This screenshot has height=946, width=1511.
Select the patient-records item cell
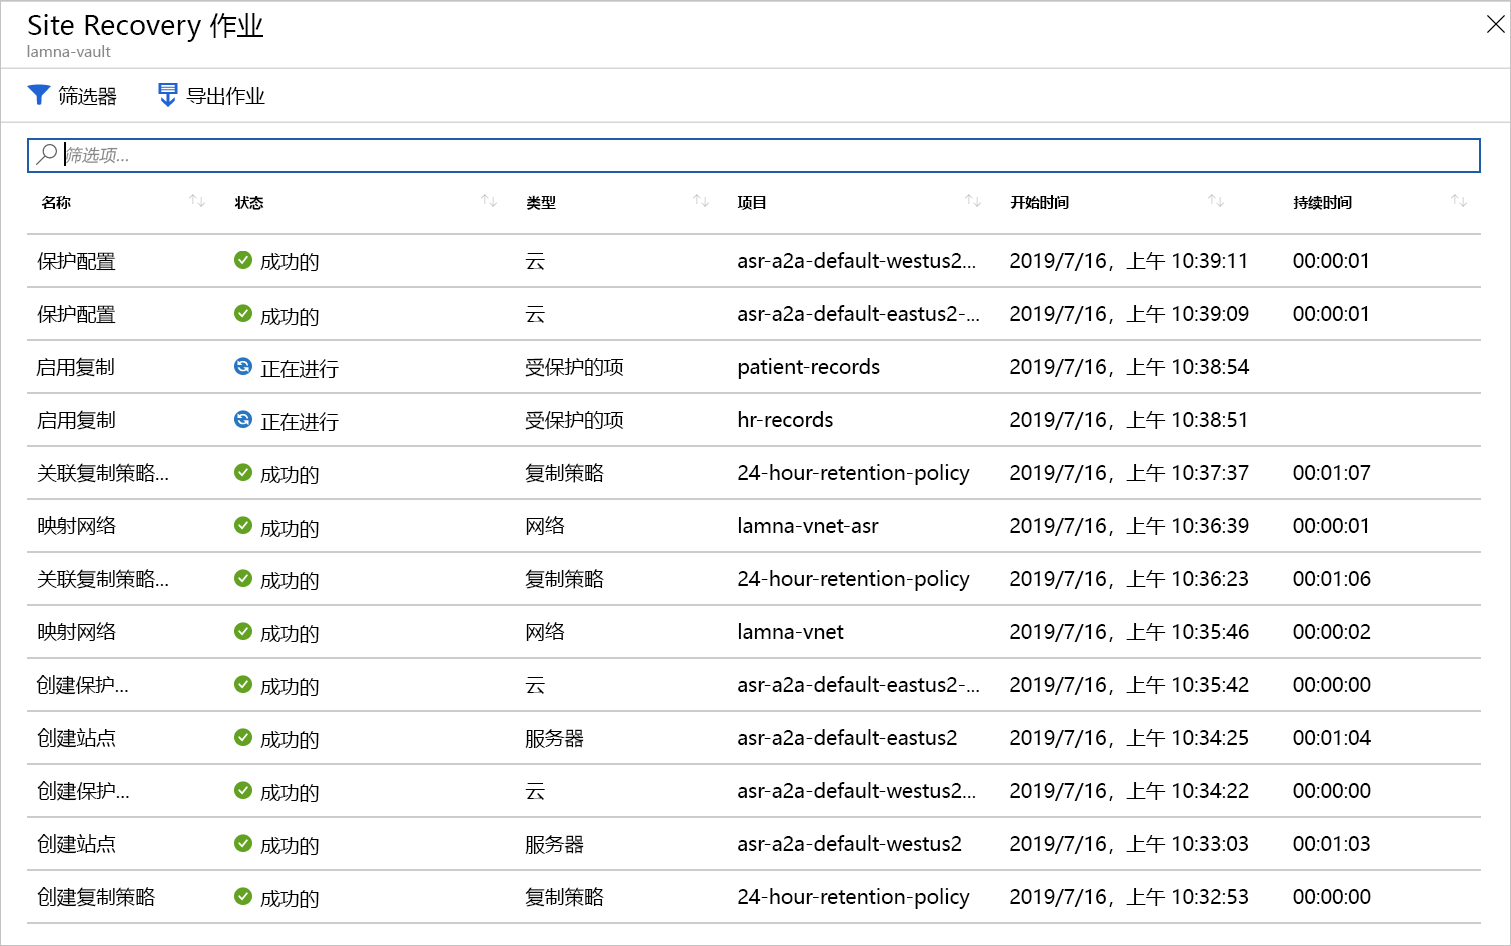point(808,367)
